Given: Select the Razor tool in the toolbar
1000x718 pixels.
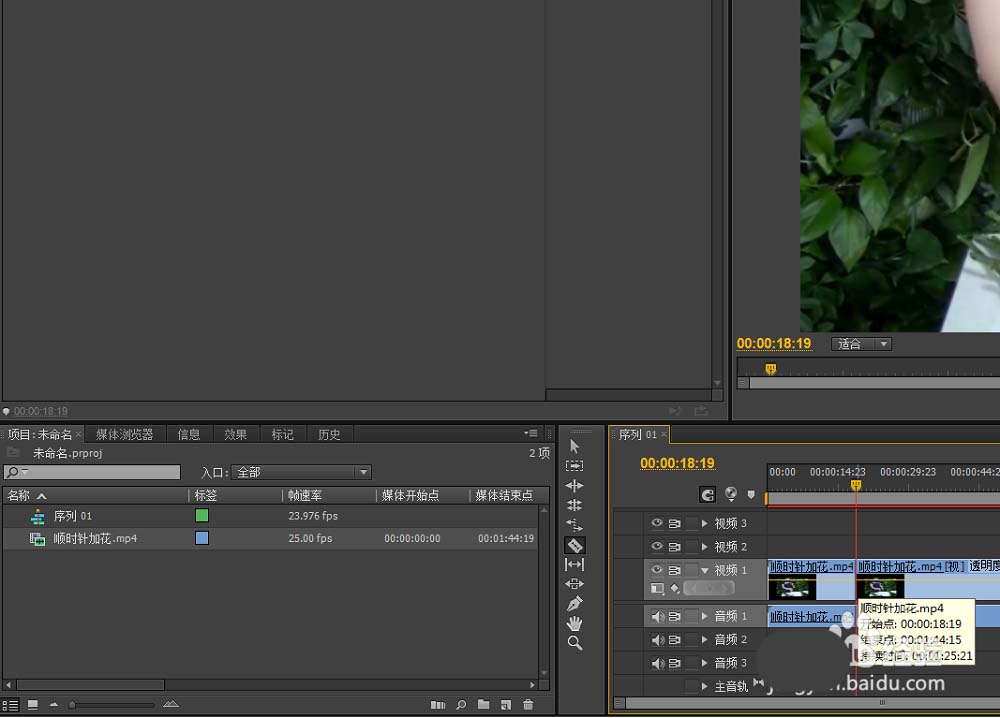Looking at the screenshot, I should pyautogui.click(x=575, y=545).
